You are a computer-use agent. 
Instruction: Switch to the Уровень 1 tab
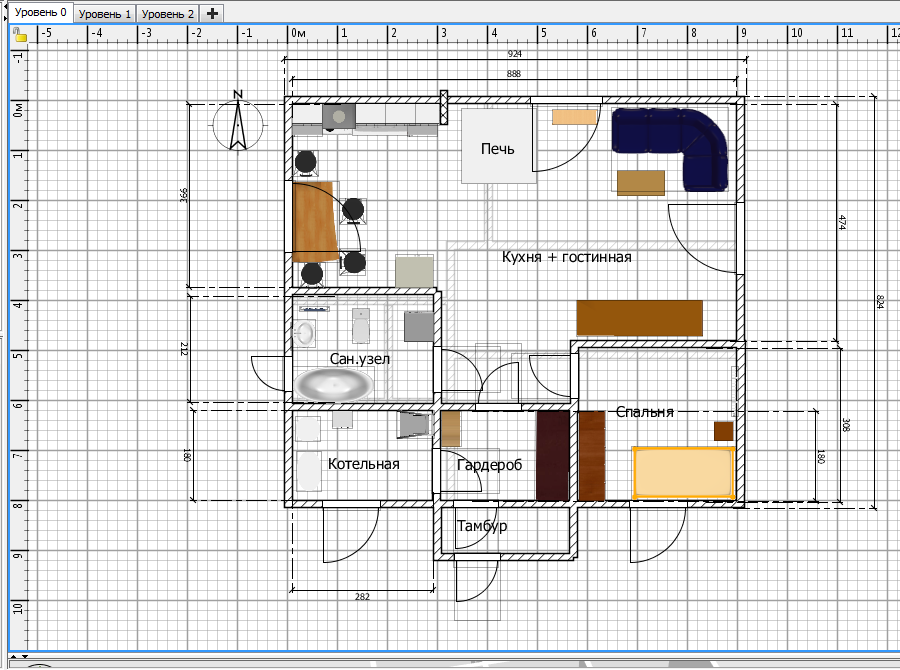105,14
